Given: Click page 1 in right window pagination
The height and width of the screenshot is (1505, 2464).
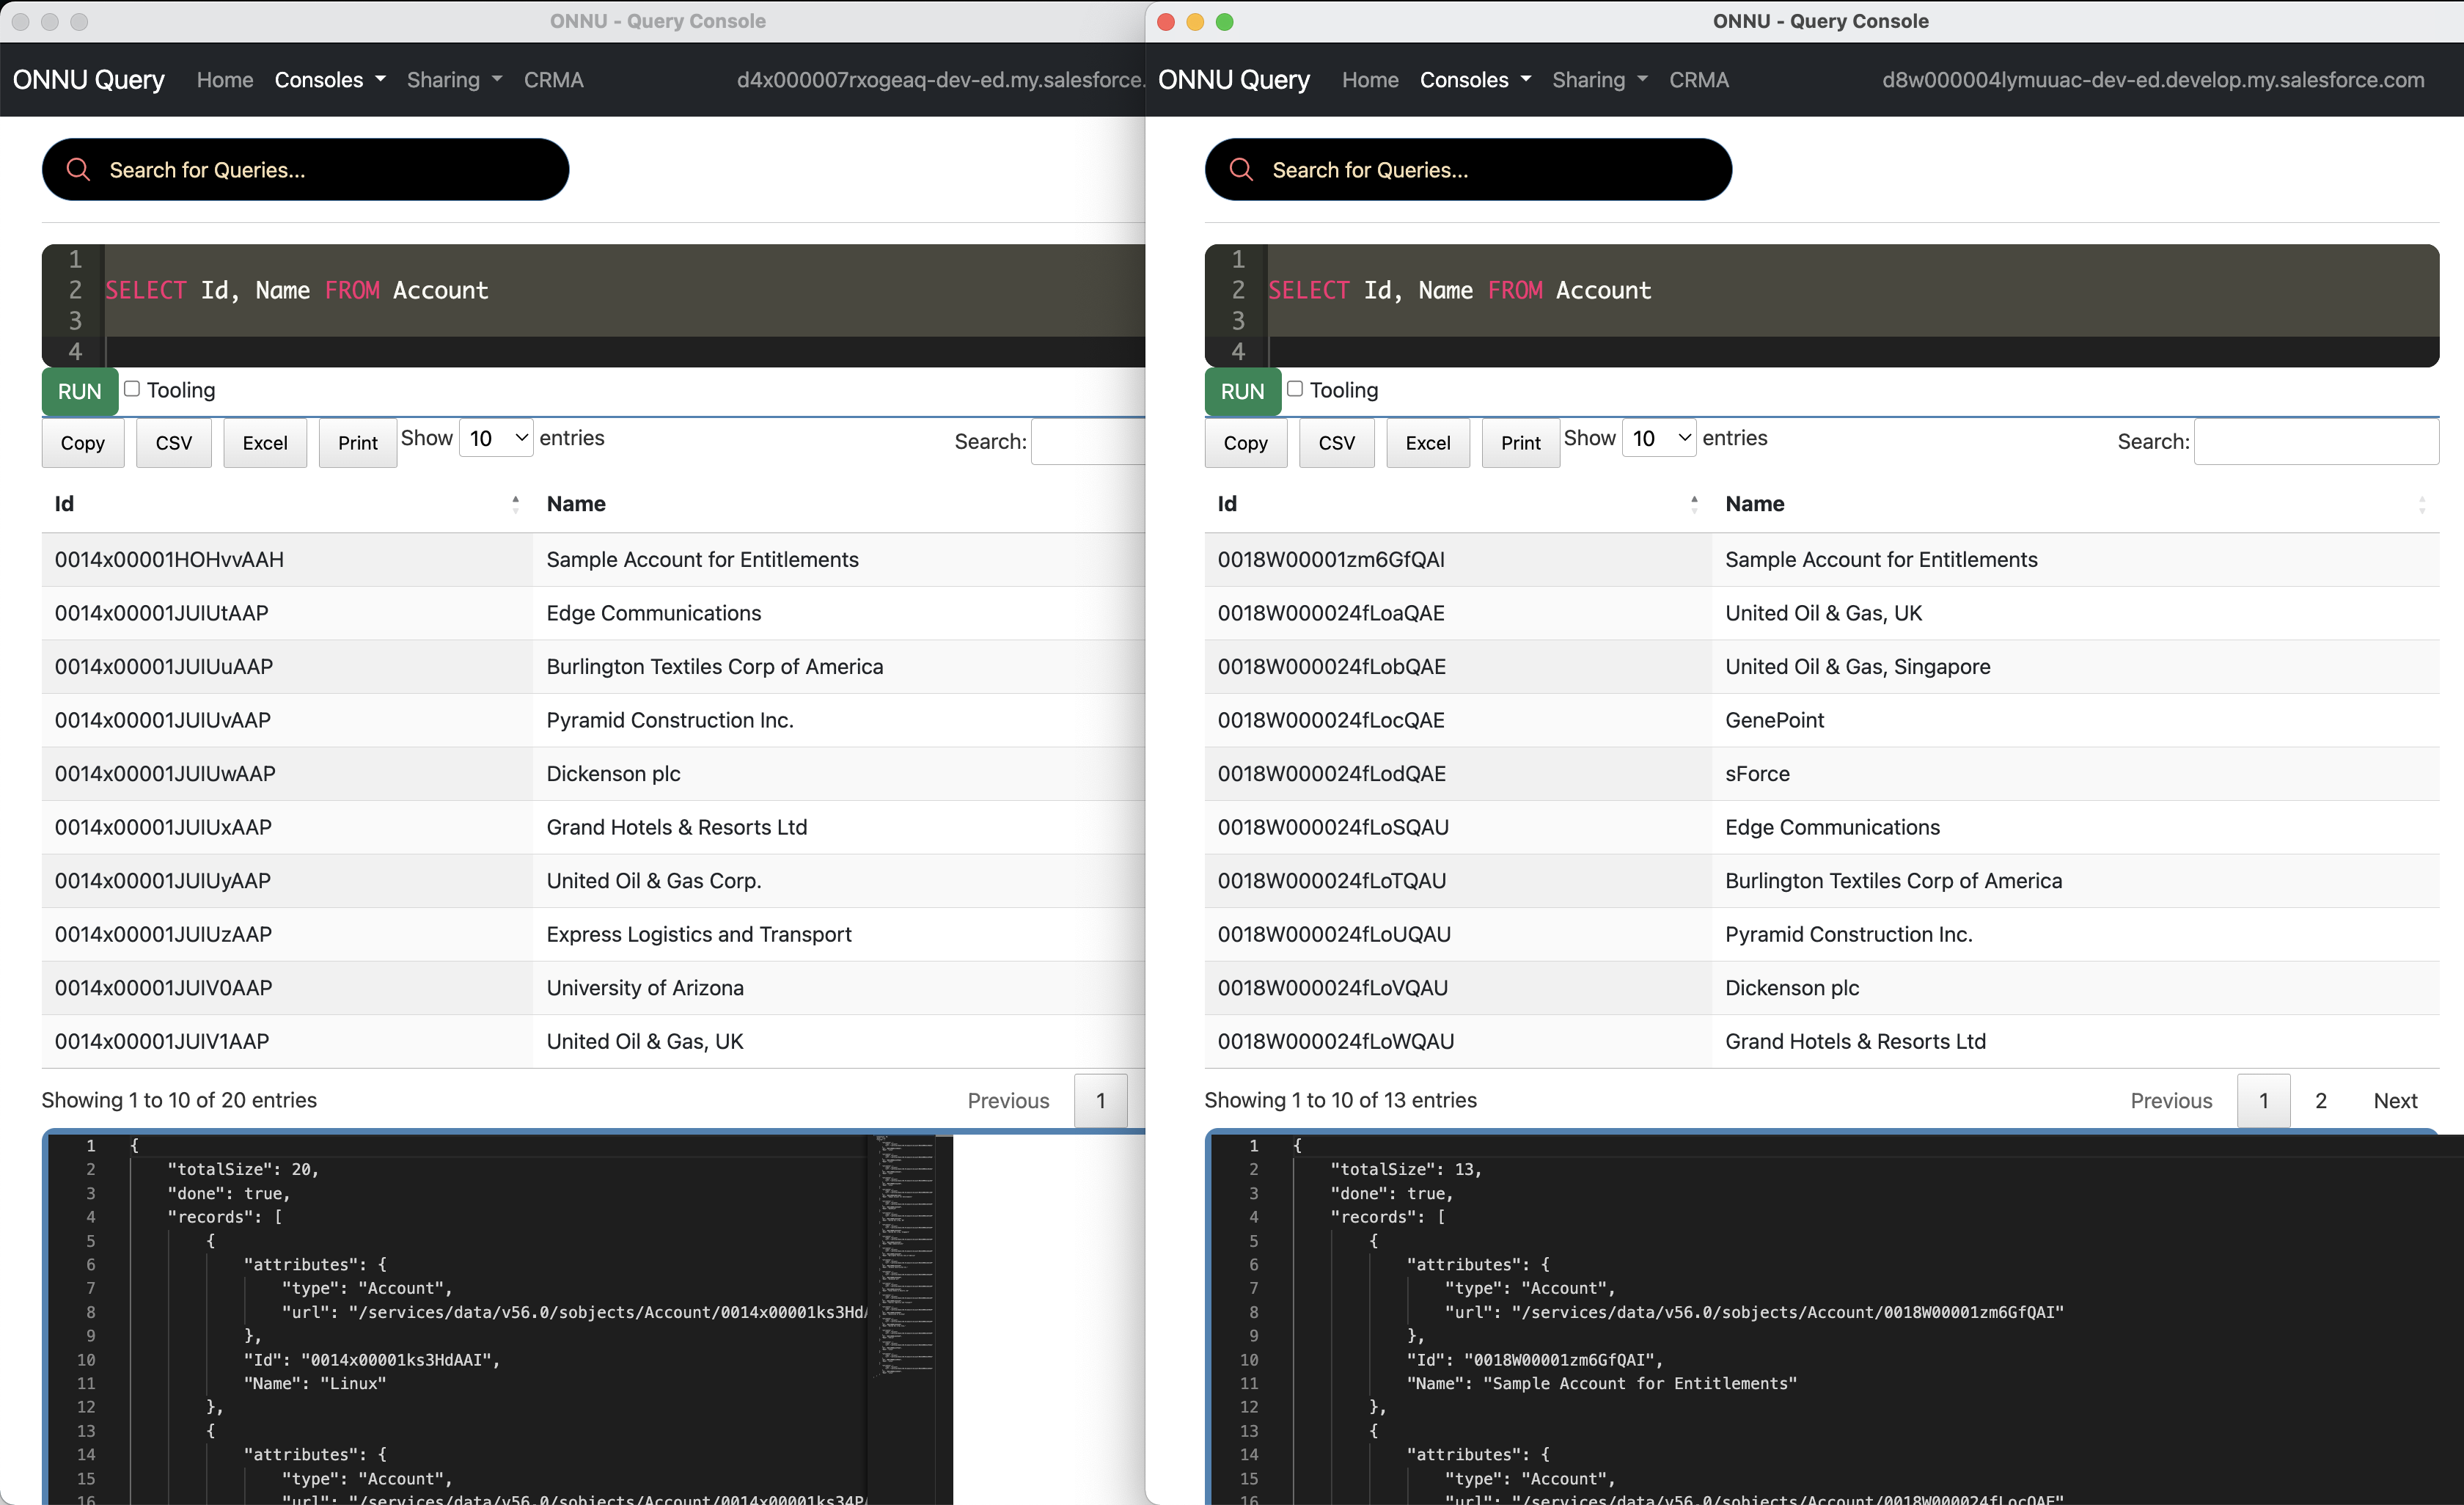Looking at the screenshot, I should point(2264,1100).
